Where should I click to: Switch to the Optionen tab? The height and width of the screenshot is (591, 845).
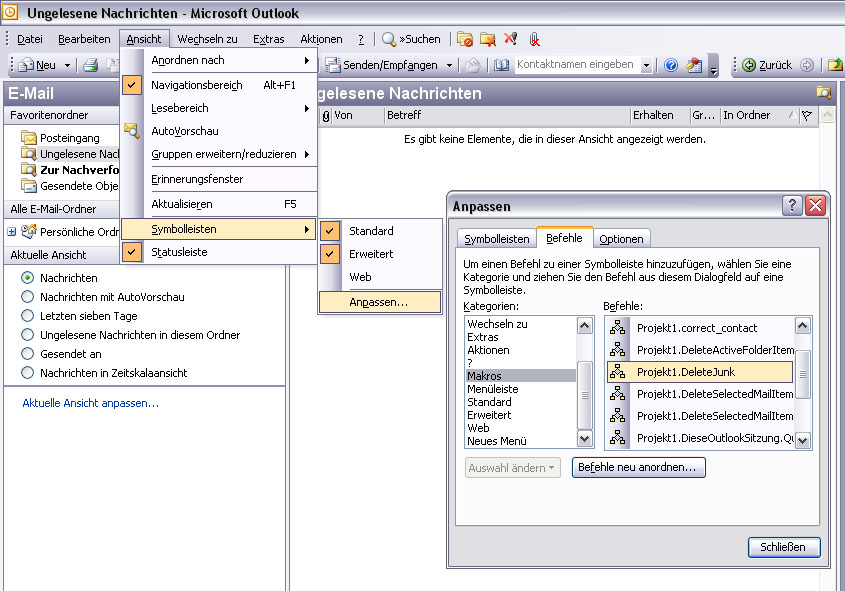click(x=621, y=239)
